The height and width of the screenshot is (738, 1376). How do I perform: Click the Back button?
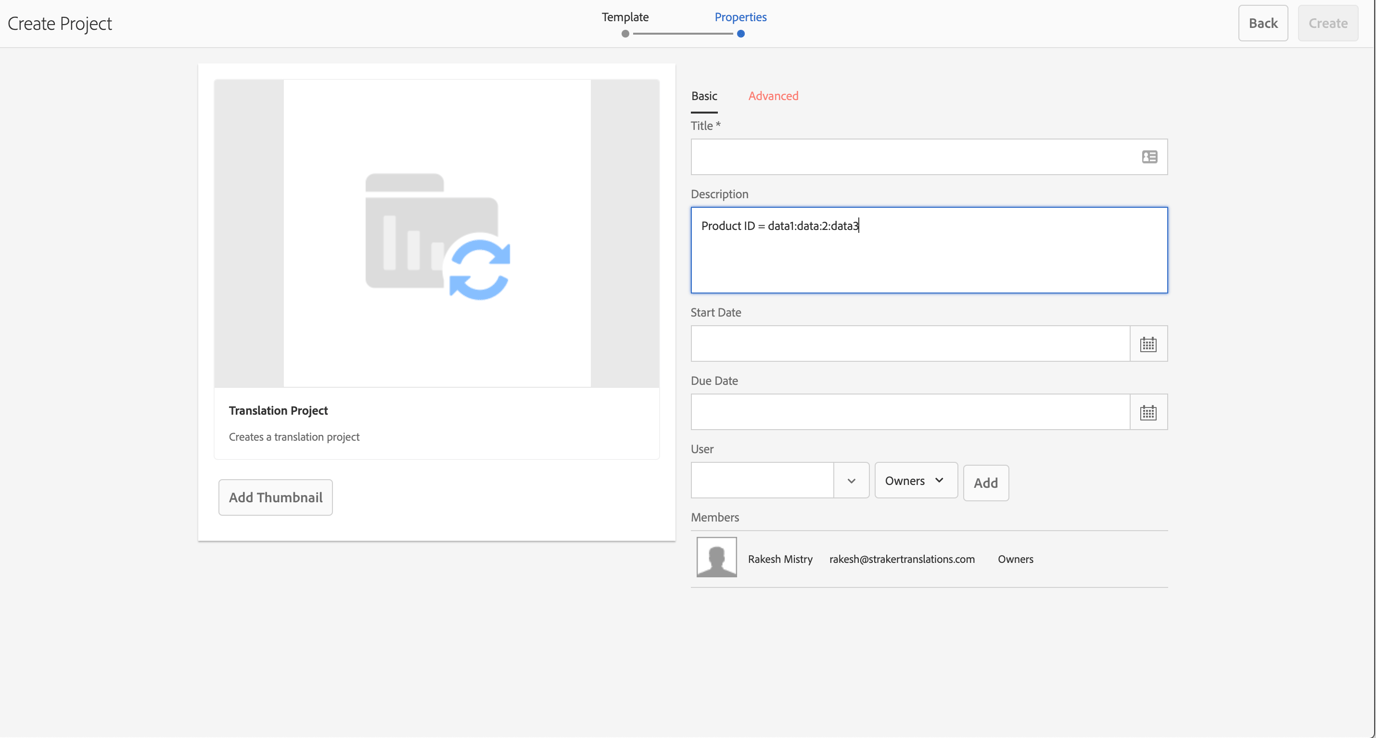[1263, 22]
